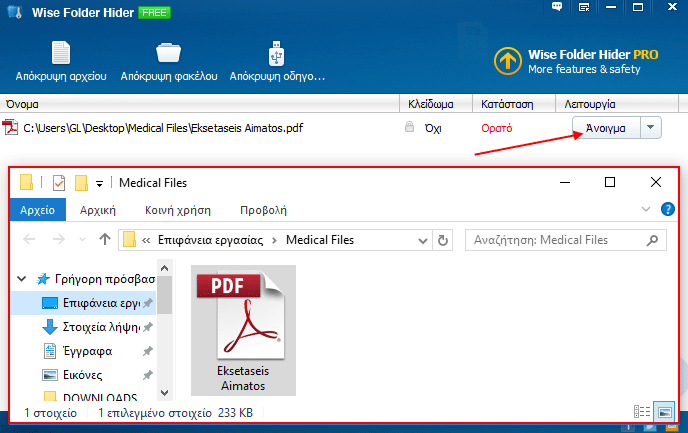This screenshot has height=433, width=688.
Task: Click the lock icon in the Κλείδωμα column
Action: [x=408, y=128]
